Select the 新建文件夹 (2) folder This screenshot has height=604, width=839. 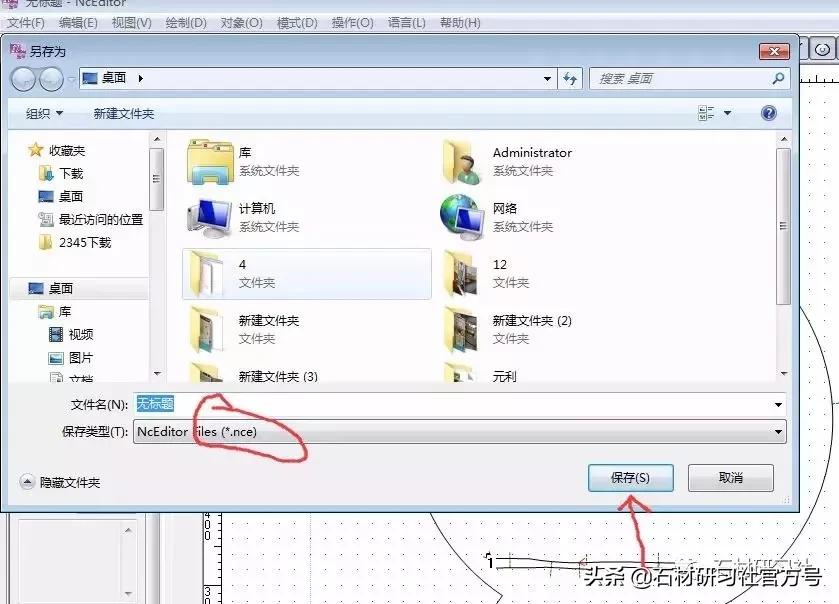pos(506,330)
